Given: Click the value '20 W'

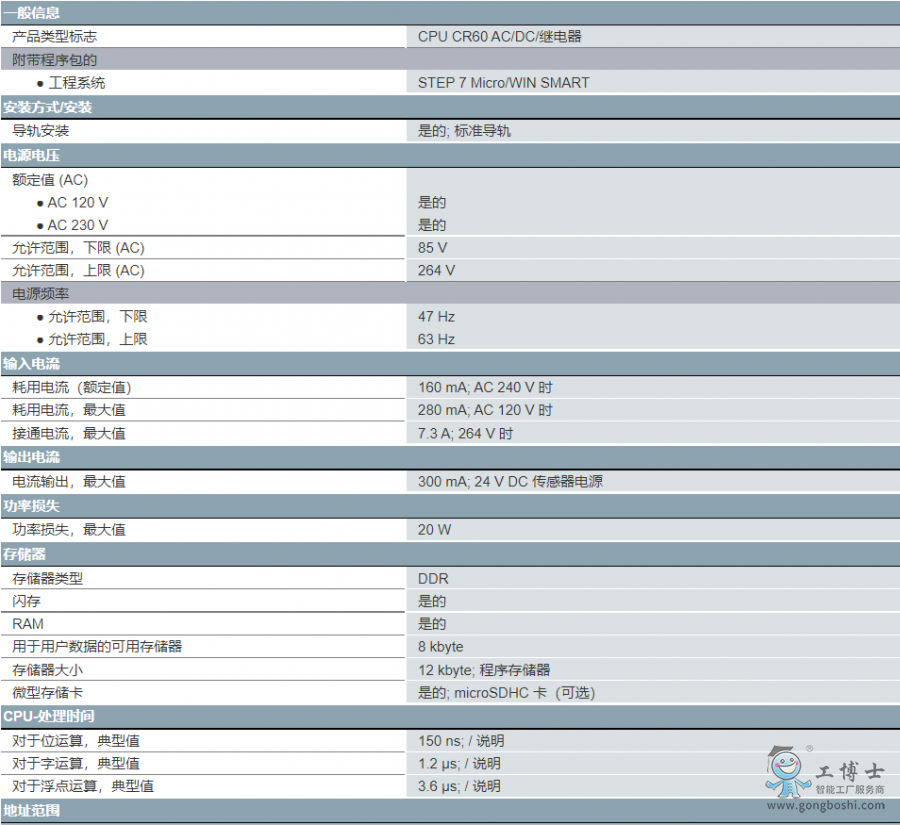Looking at the screenshot, I should click(435, 529).
